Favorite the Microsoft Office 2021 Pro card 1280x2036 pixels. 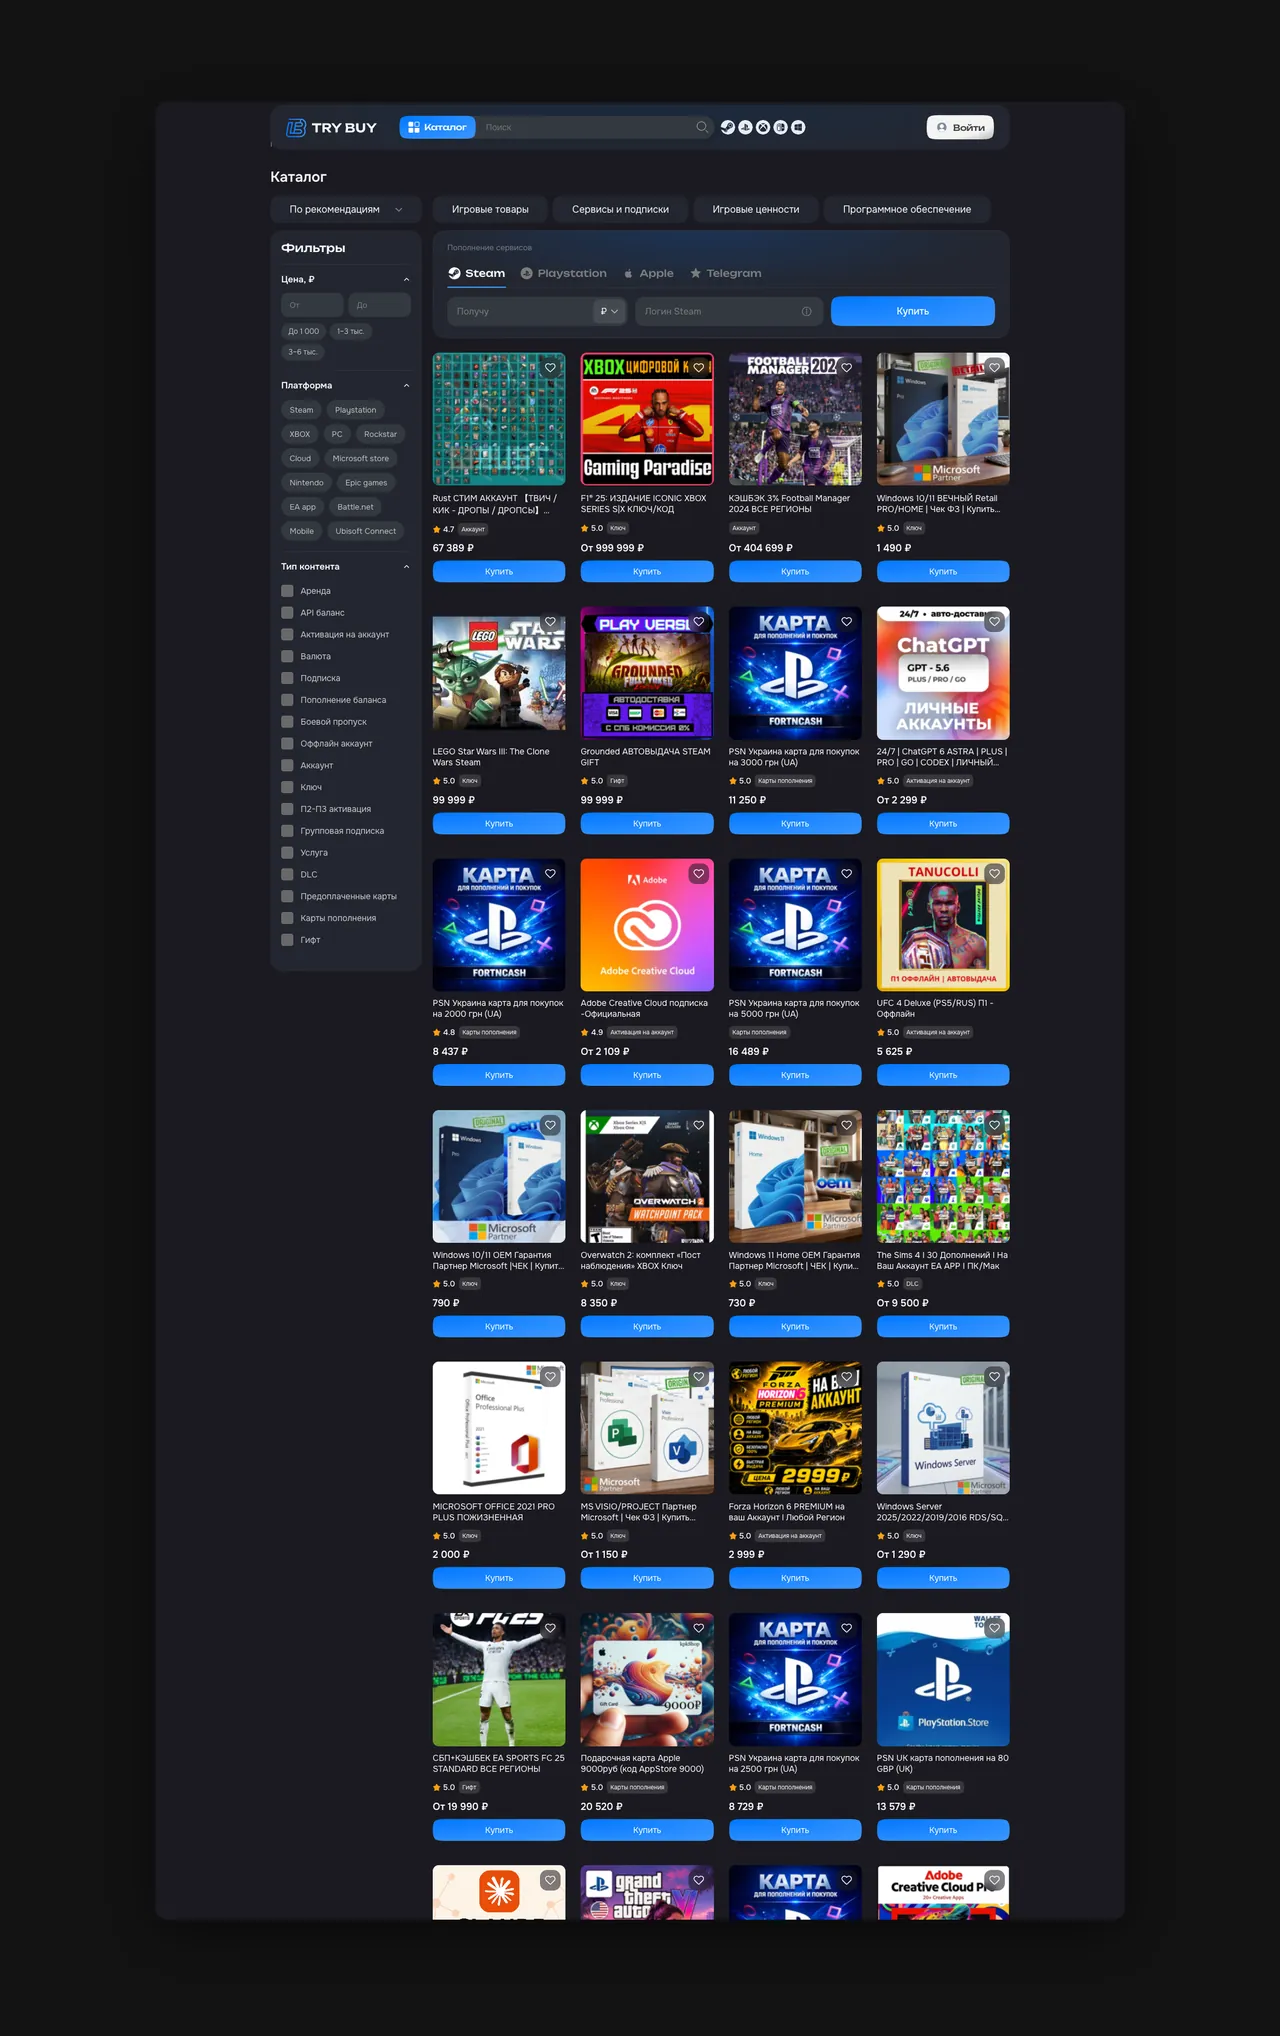[x=550, y=1377]
